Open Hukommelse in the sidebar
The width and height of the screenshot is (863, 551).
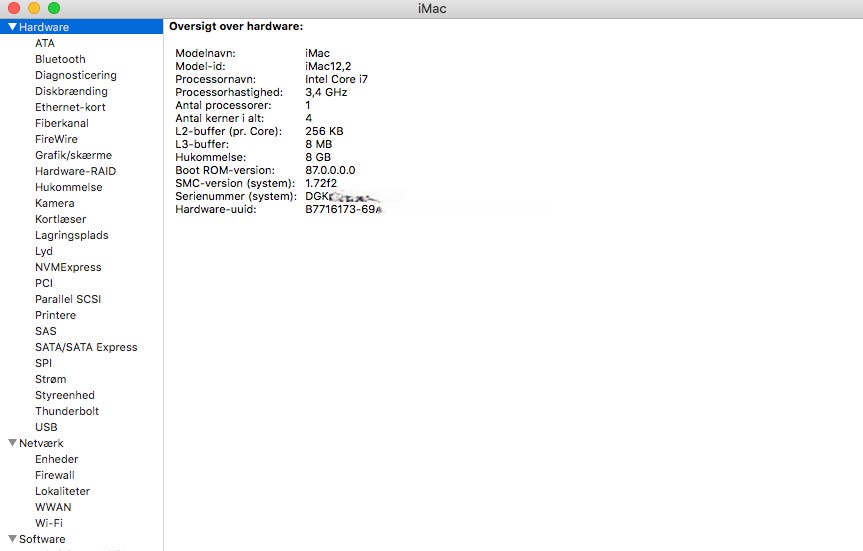[x=69, y=187]
